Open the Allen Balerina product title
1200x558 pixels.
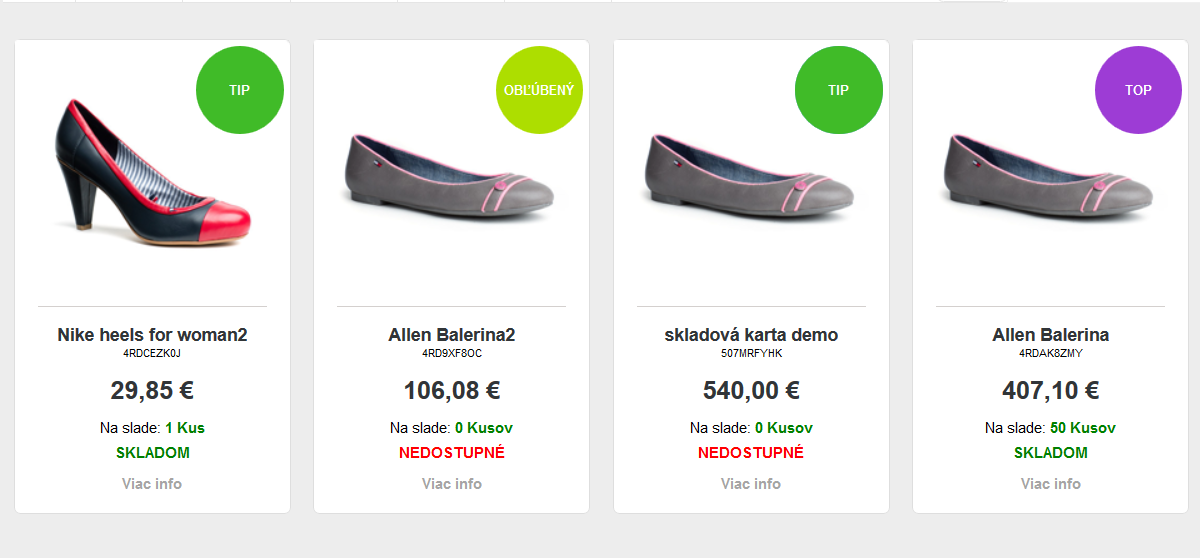[x=1051, y=335]
